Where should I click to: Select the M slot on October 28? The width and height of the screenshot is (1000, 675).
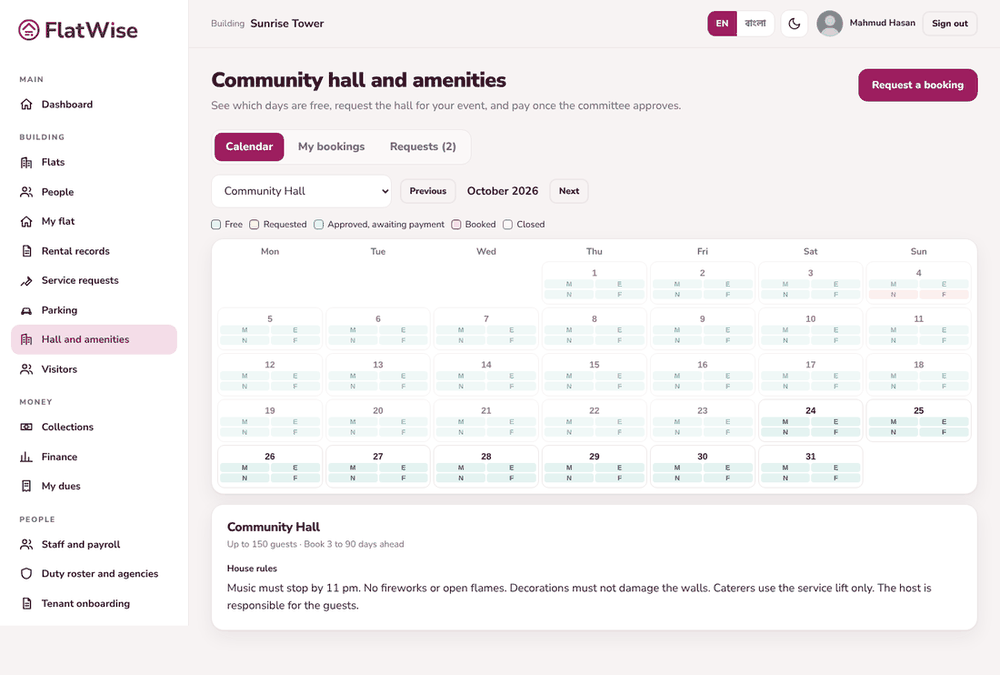(460, 468)
